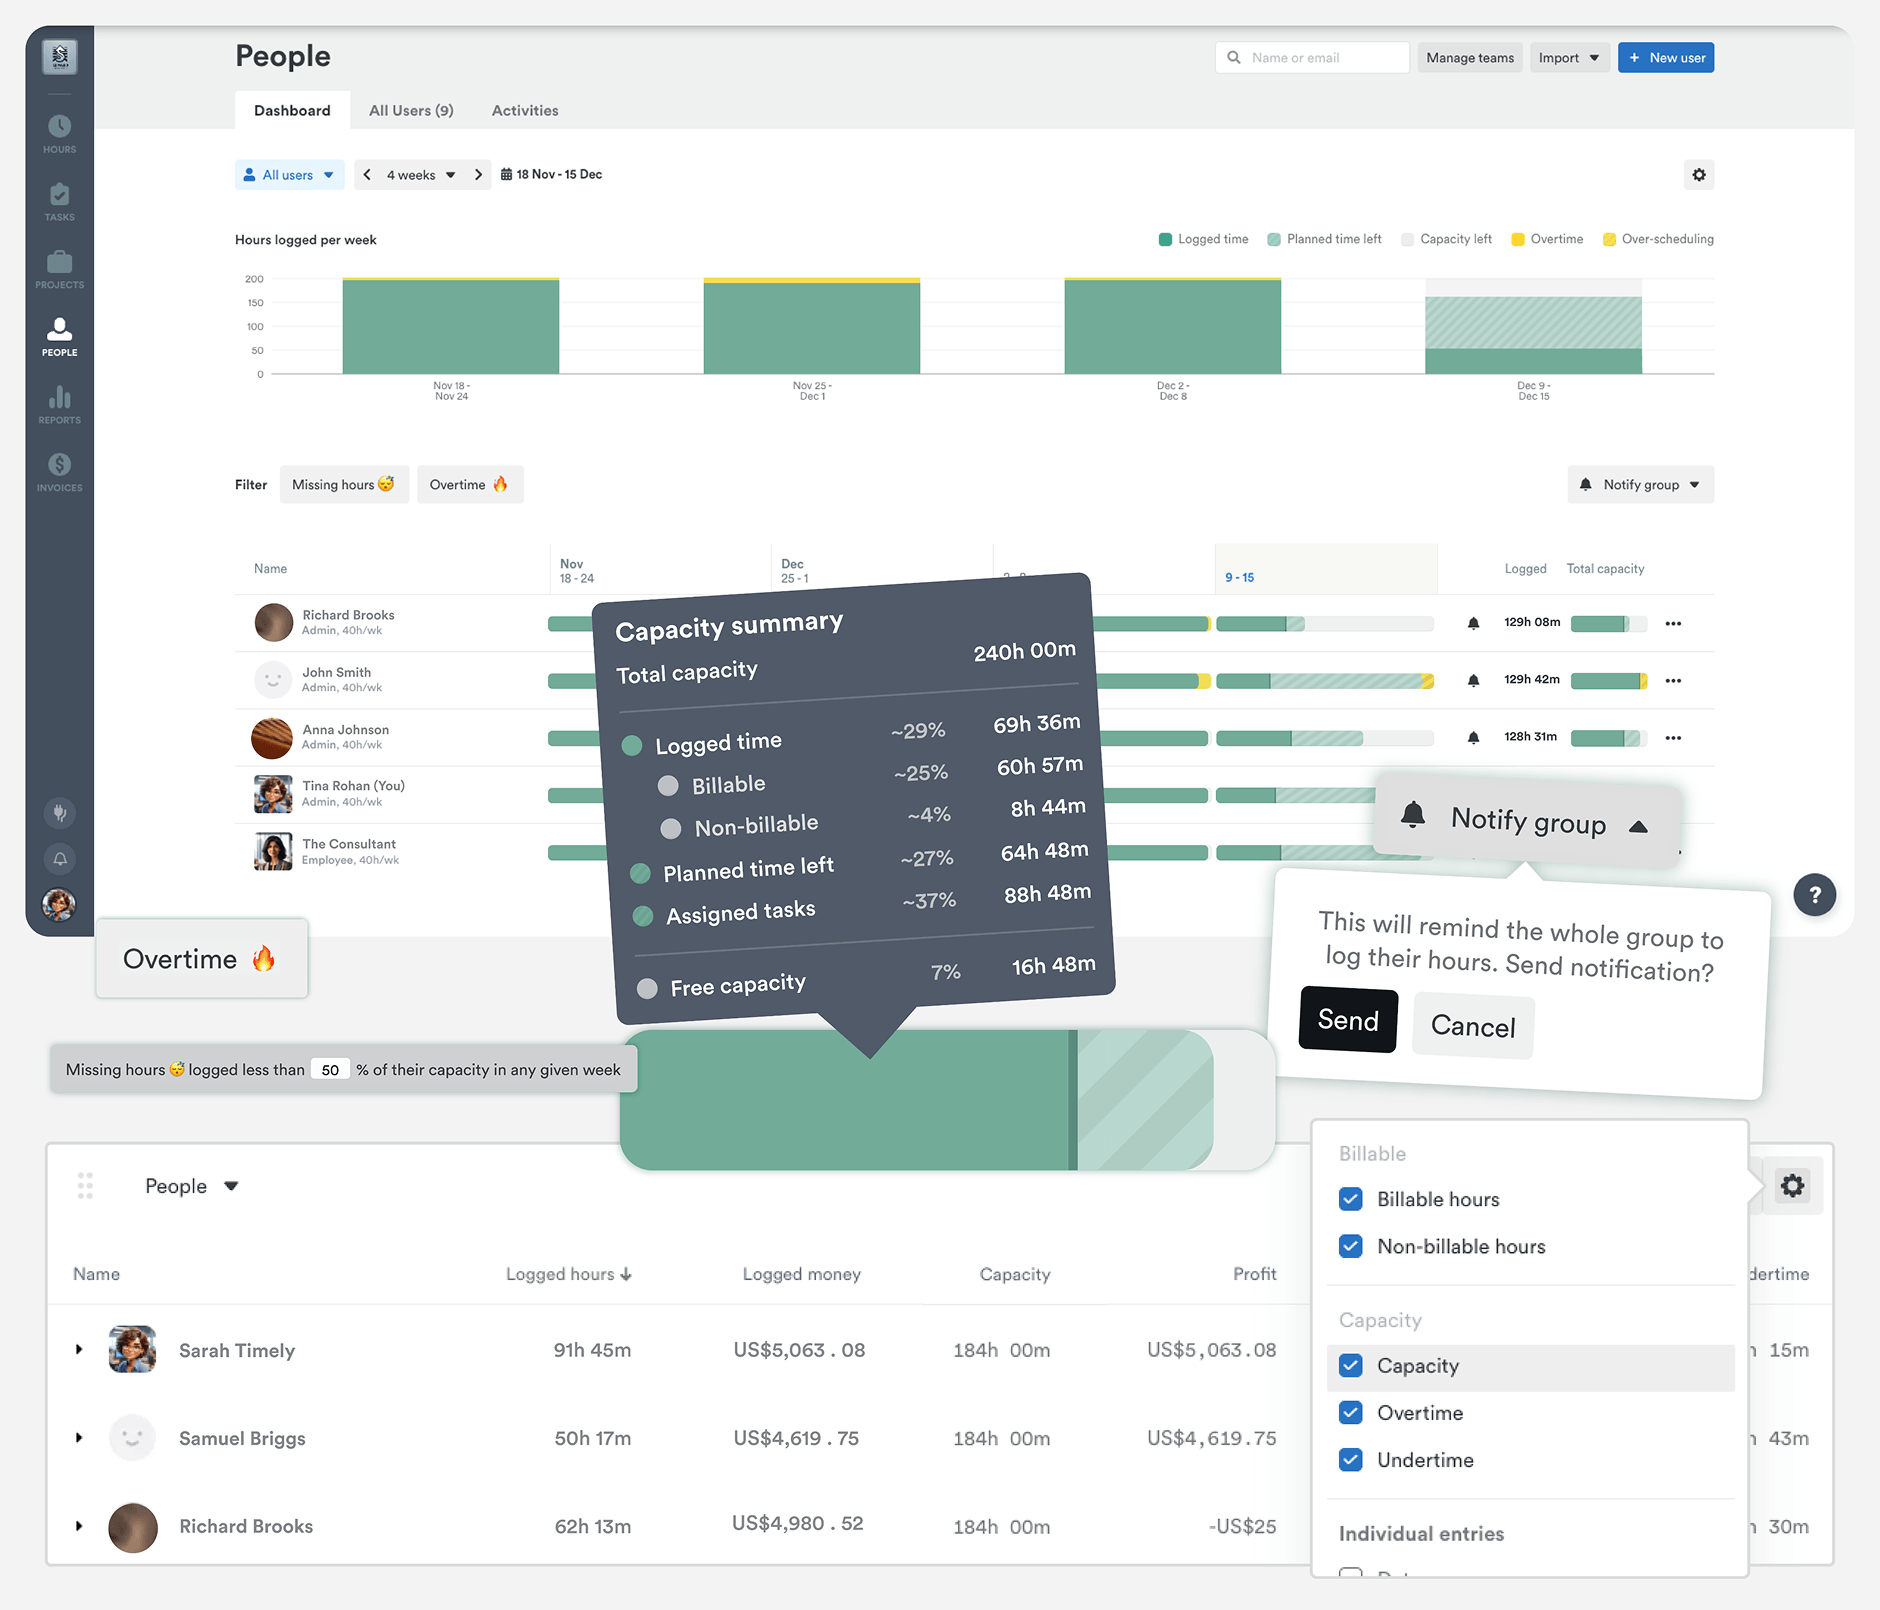The image size is (1880, 1610).
Task: Open Invoices sidebar icon
Action: pos(59,472)
